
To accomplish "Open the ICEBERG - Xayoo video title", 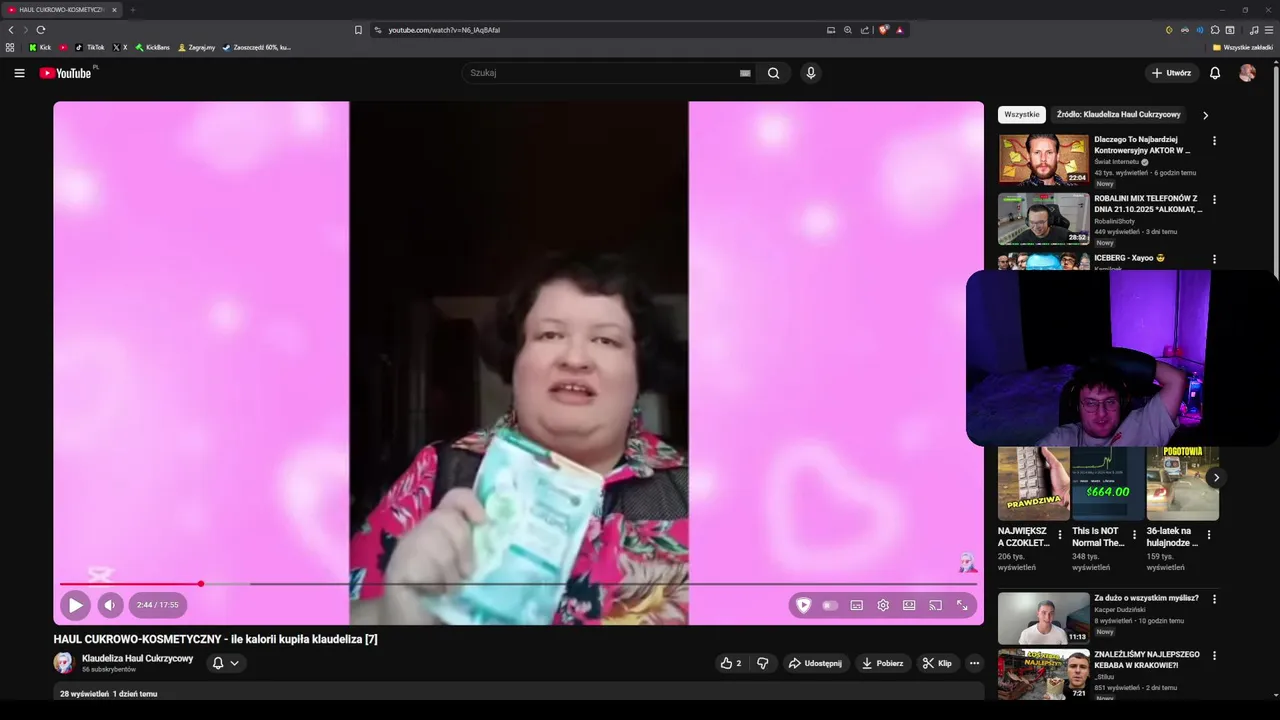I will (x=1130, y=258).
